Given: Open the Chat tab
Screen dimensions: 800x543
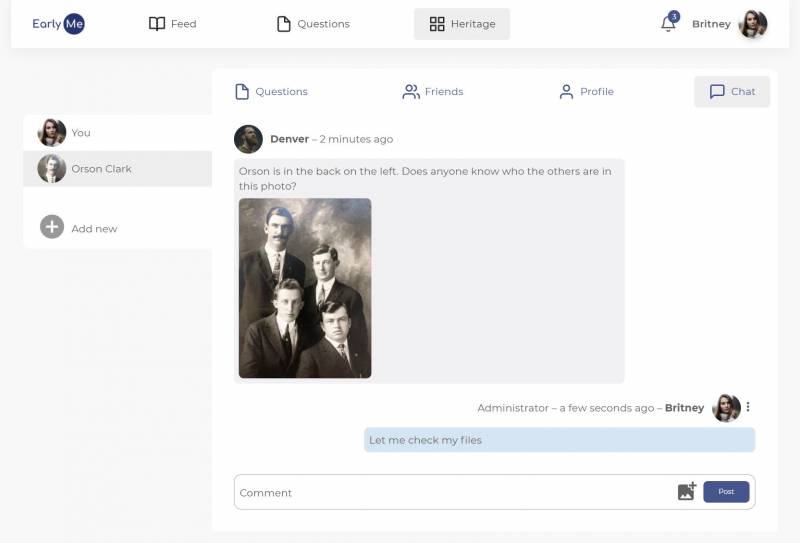Looking at the screenshot, I should click(x=732, y=91).
